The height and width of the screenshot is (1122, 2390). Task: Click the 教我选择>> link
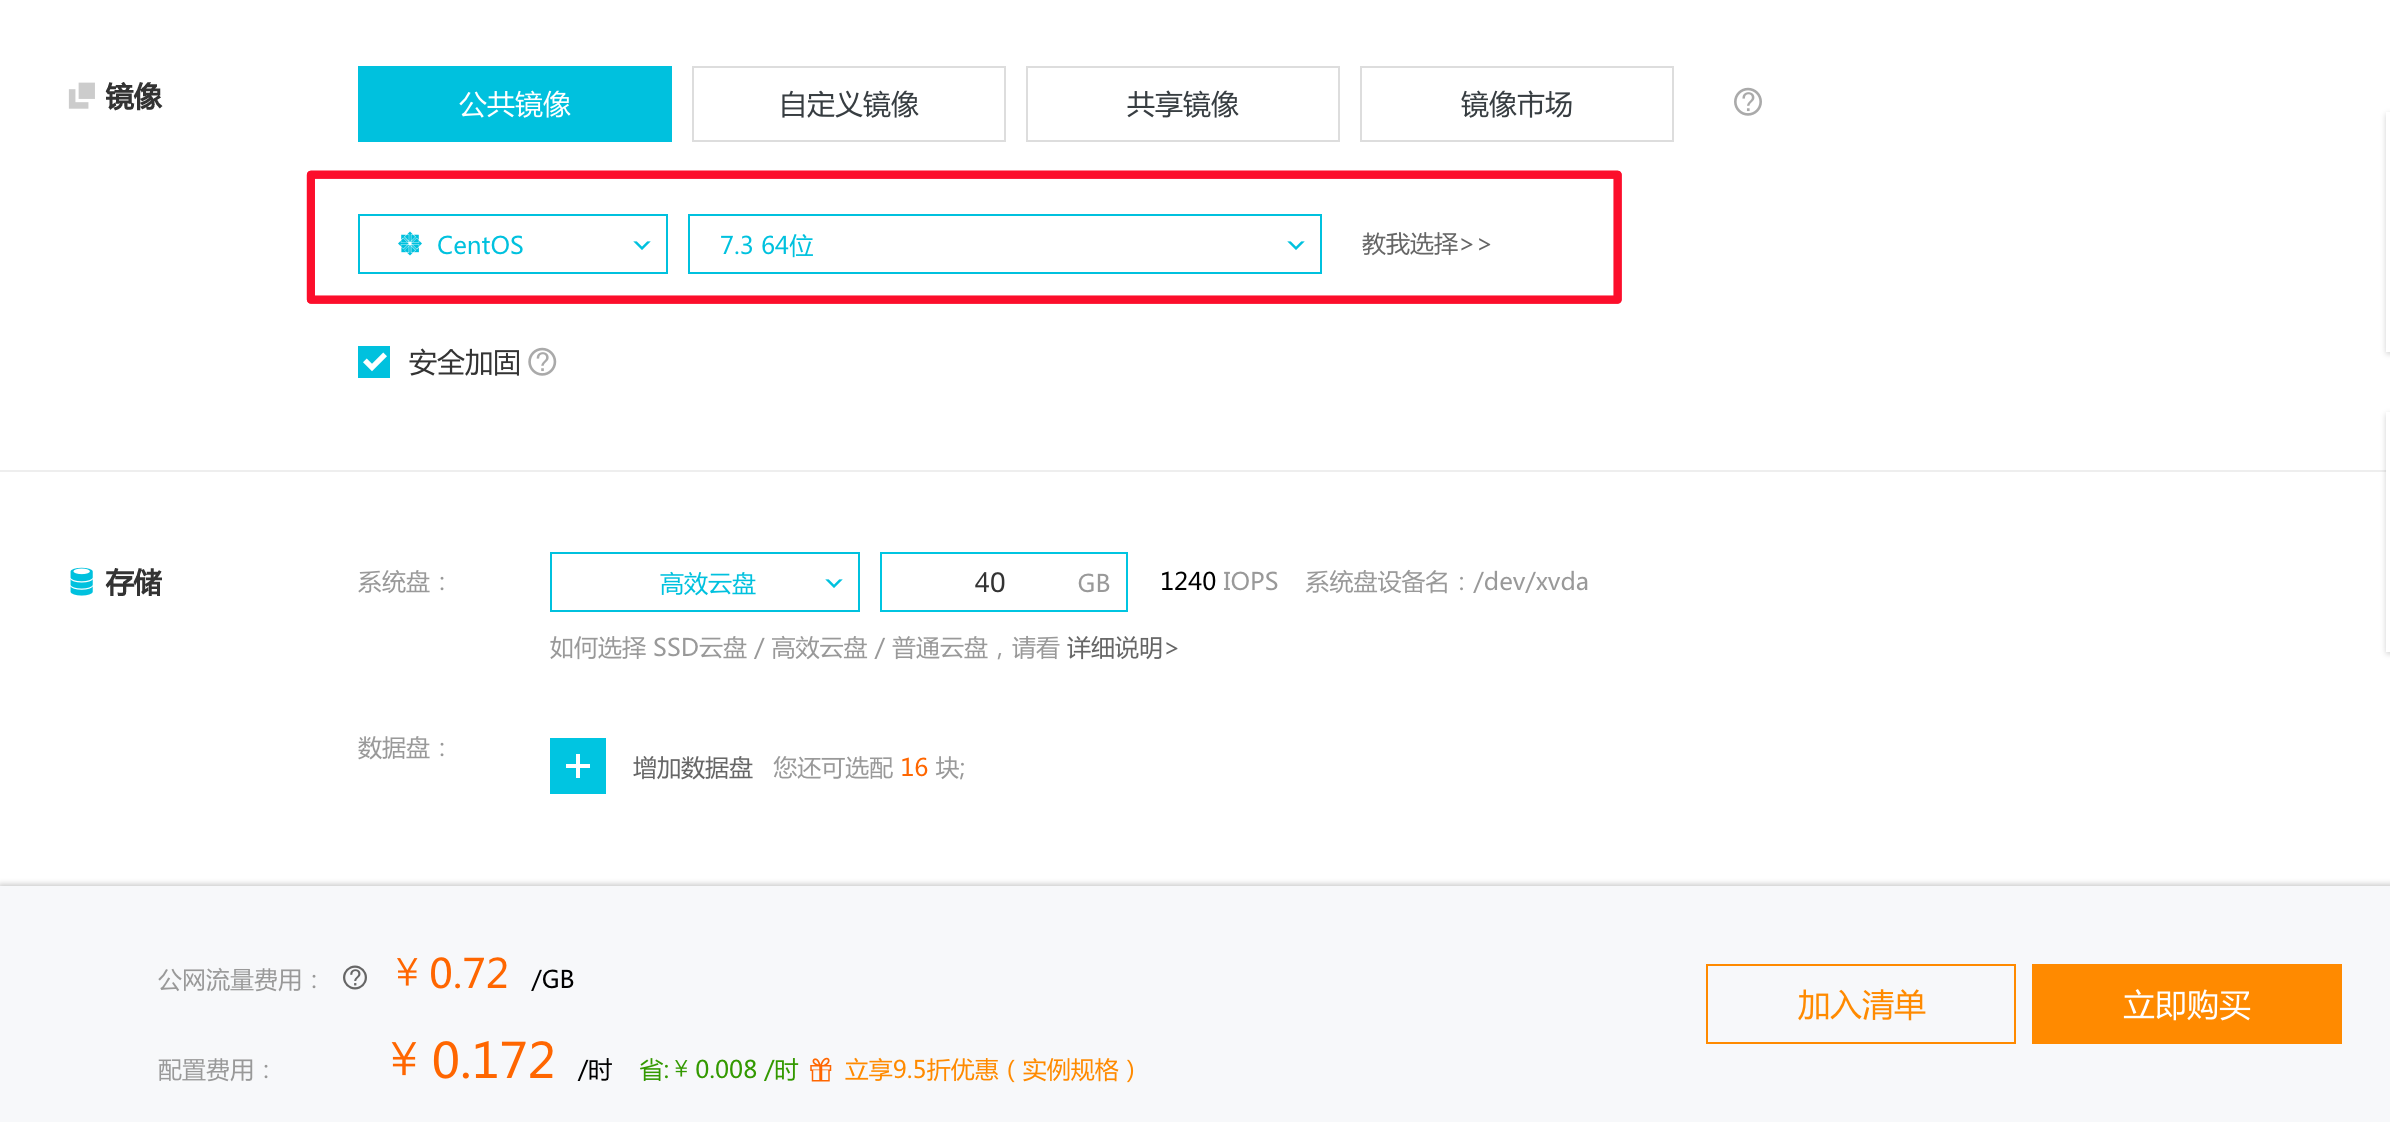(x=1426, y=244)
